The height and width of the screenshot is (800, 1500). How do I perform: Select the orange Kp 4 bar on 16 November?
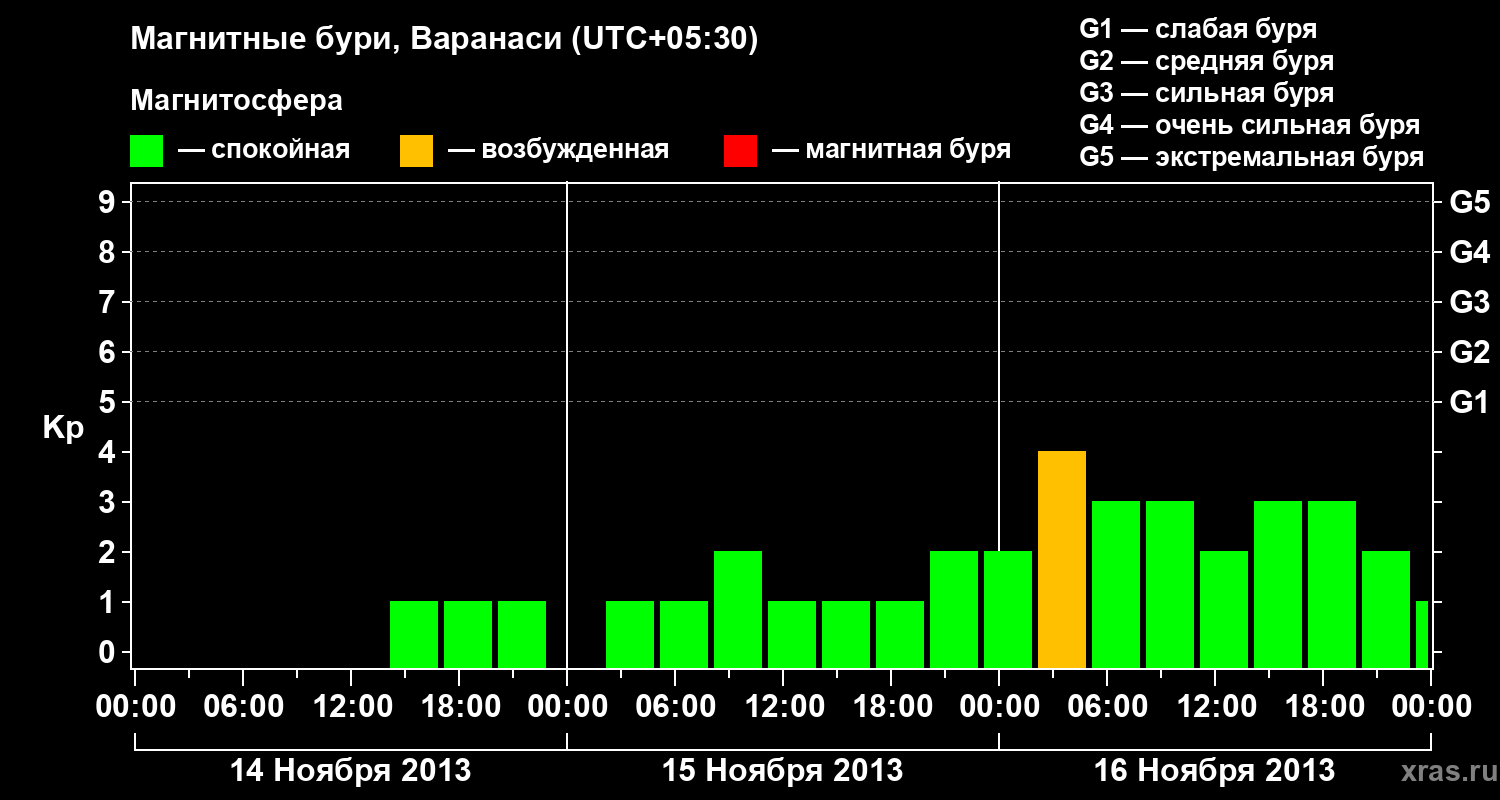pos(1062,560)
